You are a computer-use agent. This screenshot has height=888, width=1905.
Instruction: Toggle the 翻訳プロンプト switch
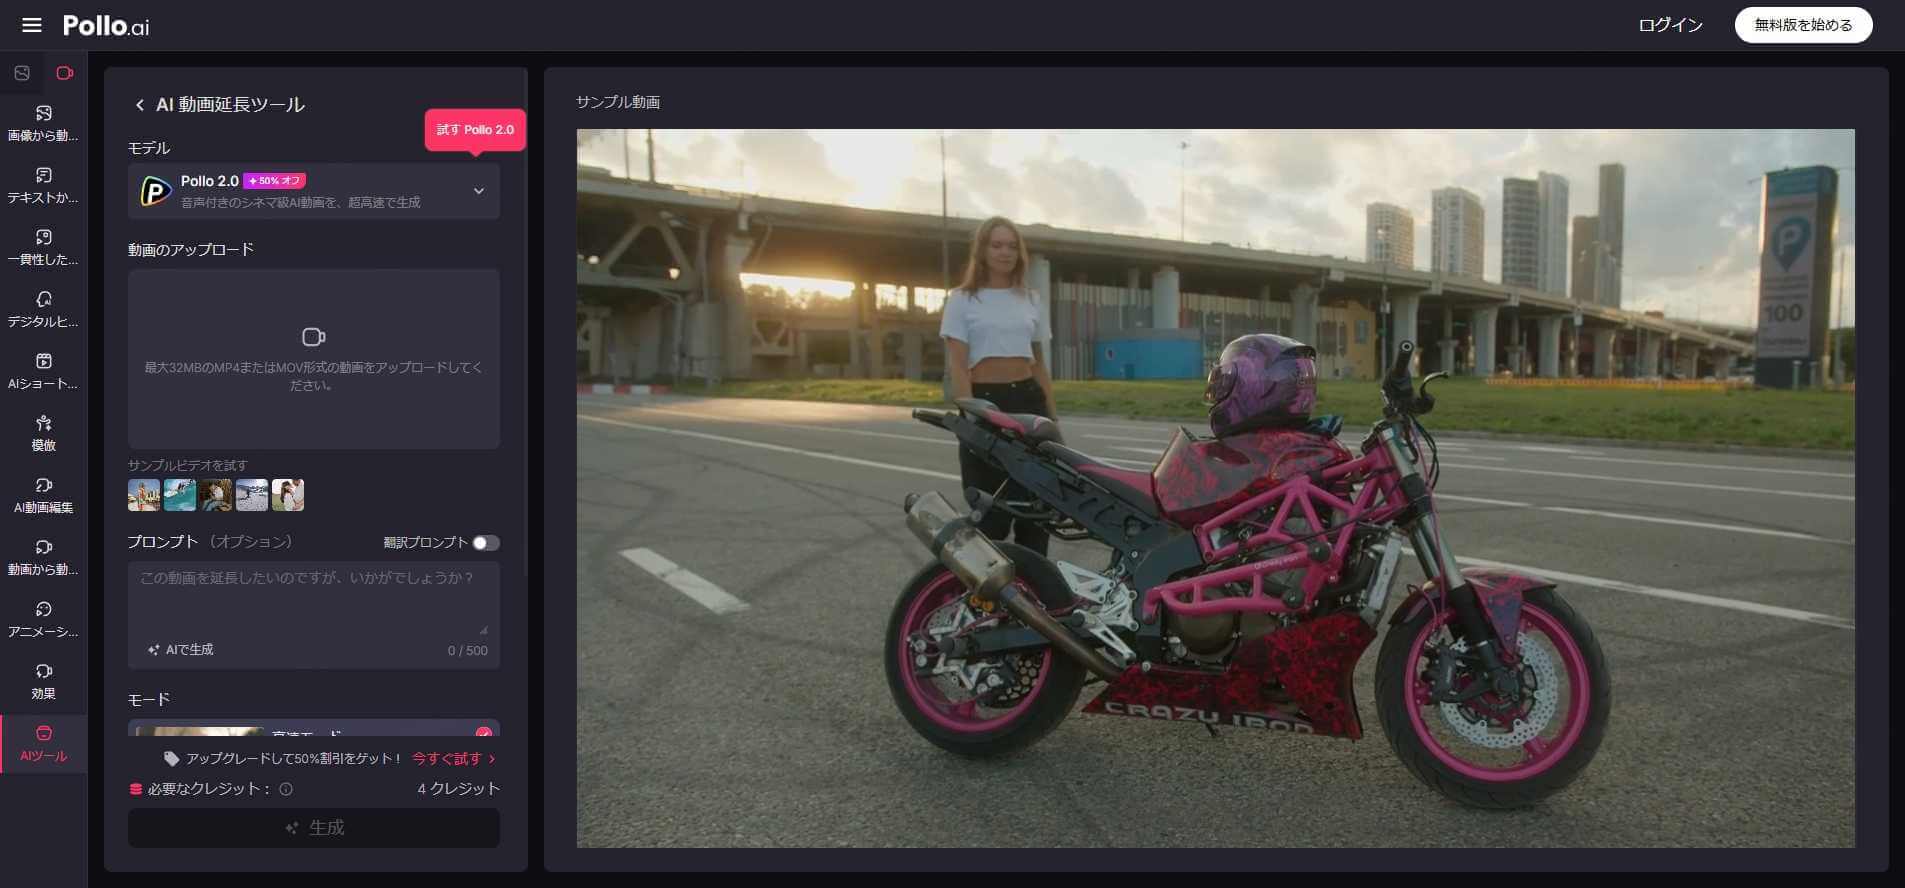[485, 543]
